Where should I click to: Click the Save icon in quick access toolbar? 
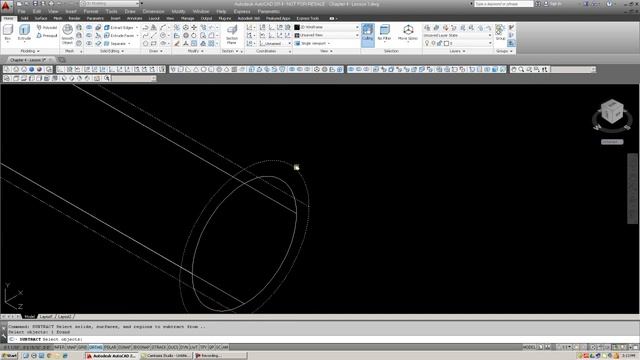point(35,4)
